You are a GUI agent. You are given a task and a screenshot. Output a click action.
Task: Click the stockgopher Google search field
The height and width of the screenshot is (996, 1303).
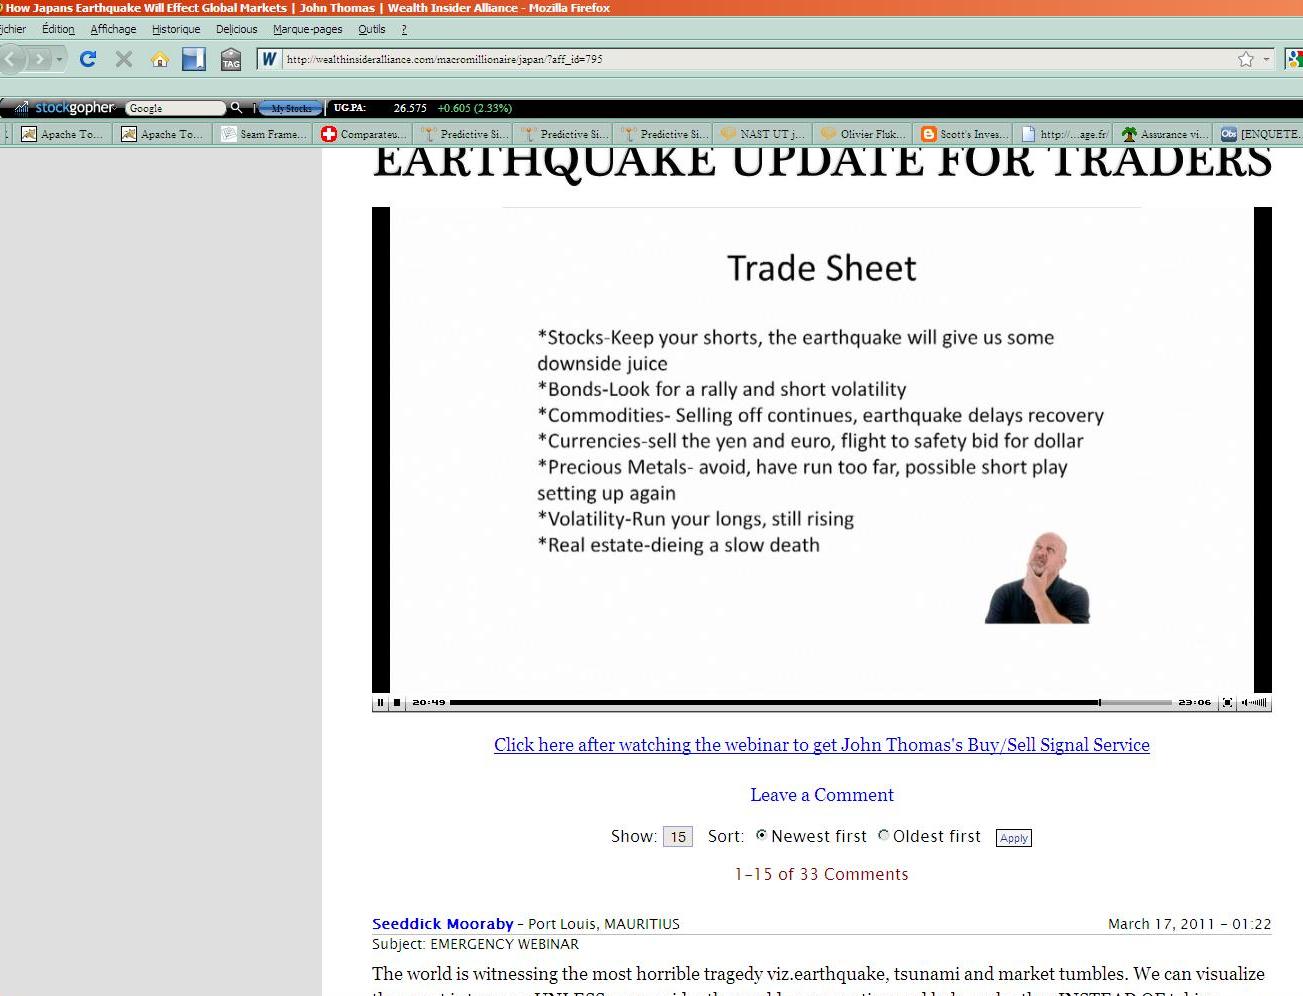tap(175, 108)
